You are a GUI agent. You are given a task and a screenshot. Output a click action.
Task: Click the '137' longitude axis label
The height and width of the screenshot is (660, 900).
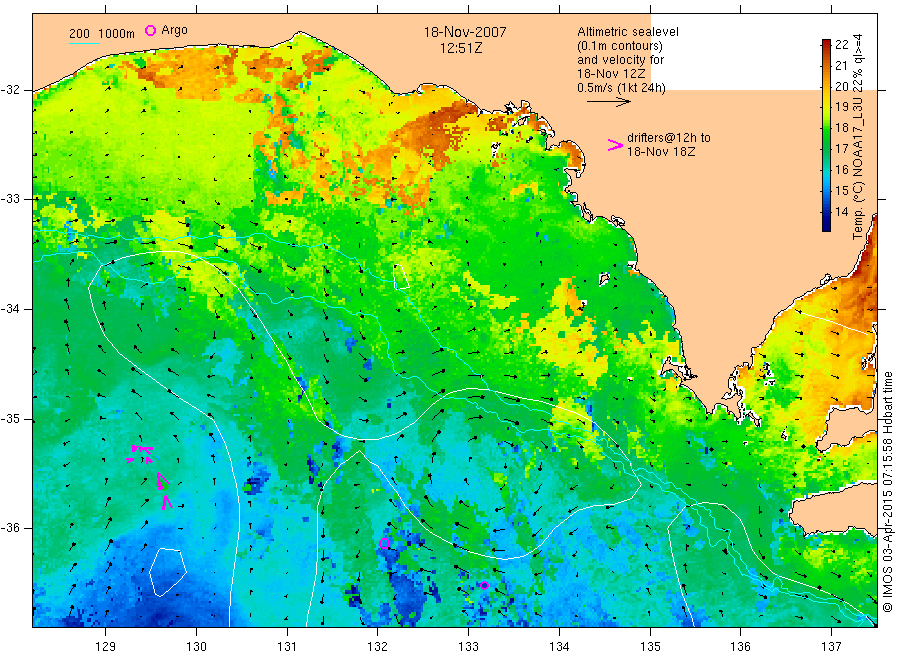coord(831,647)
